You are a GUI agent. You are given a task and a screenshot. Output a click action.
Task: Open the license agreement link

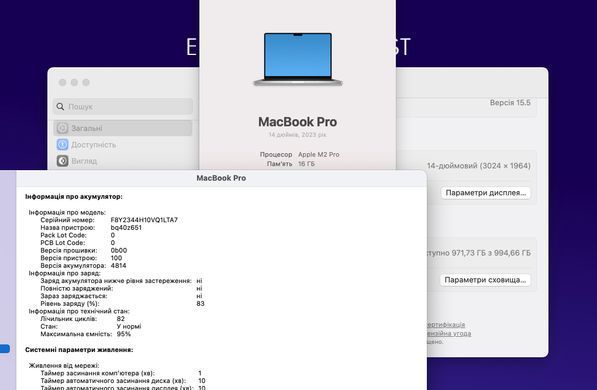pos(449,333)
